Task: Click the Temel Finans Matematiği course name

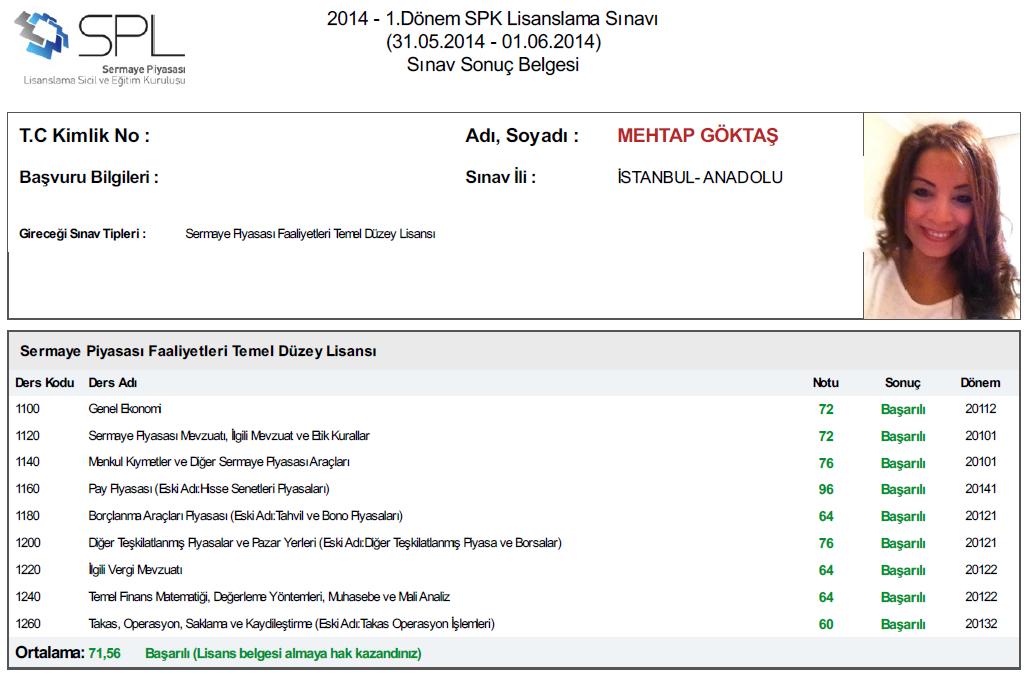Action: click(x=269, y=596)
